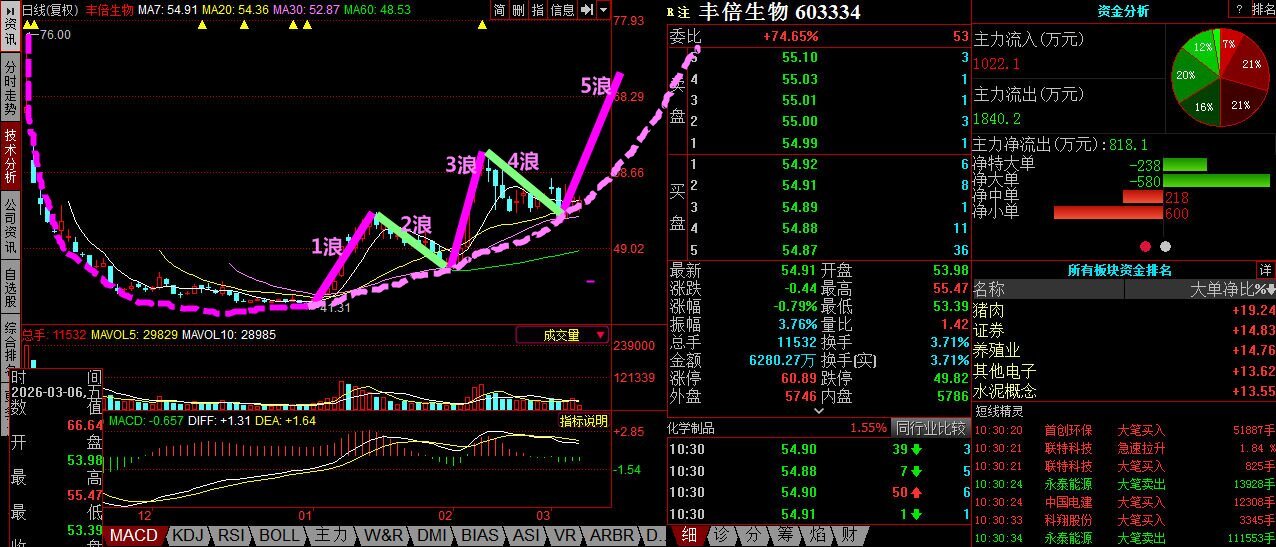
Task: Click the 其他电子 sector row
Action: coord(1124,371)
